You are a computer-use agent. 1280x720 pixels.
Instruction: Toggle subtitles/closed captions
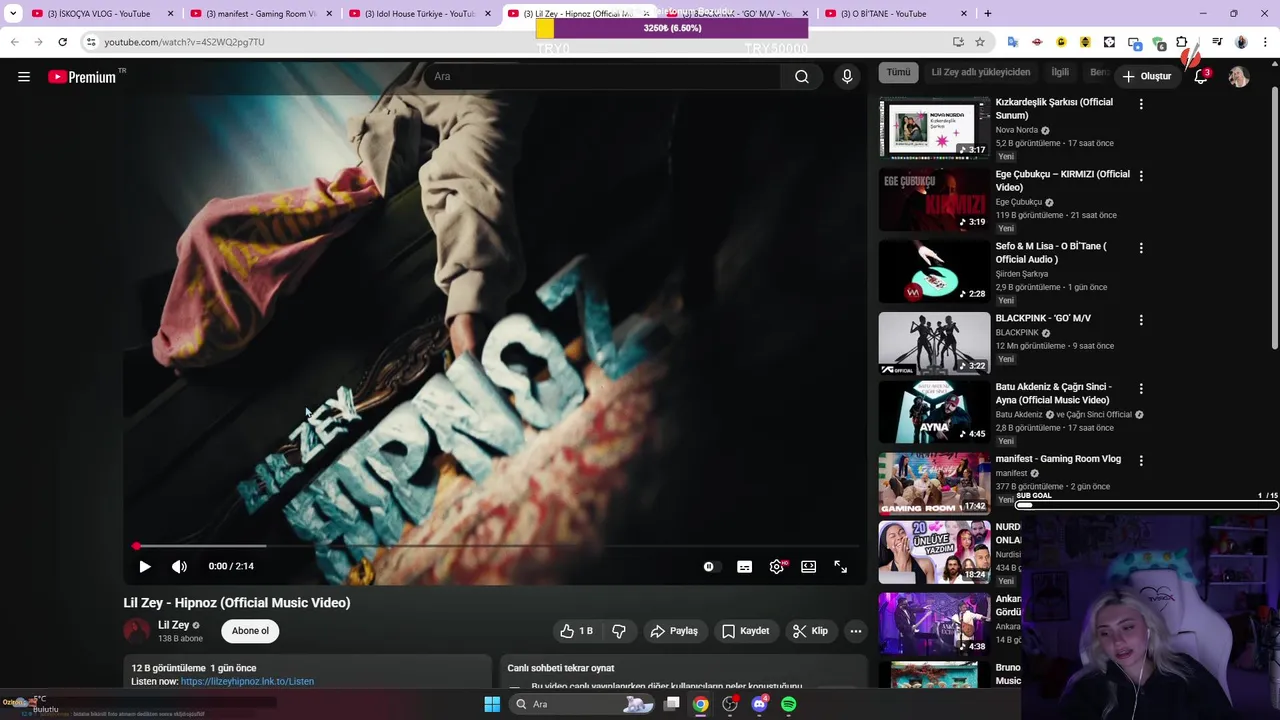pos(744,566)
